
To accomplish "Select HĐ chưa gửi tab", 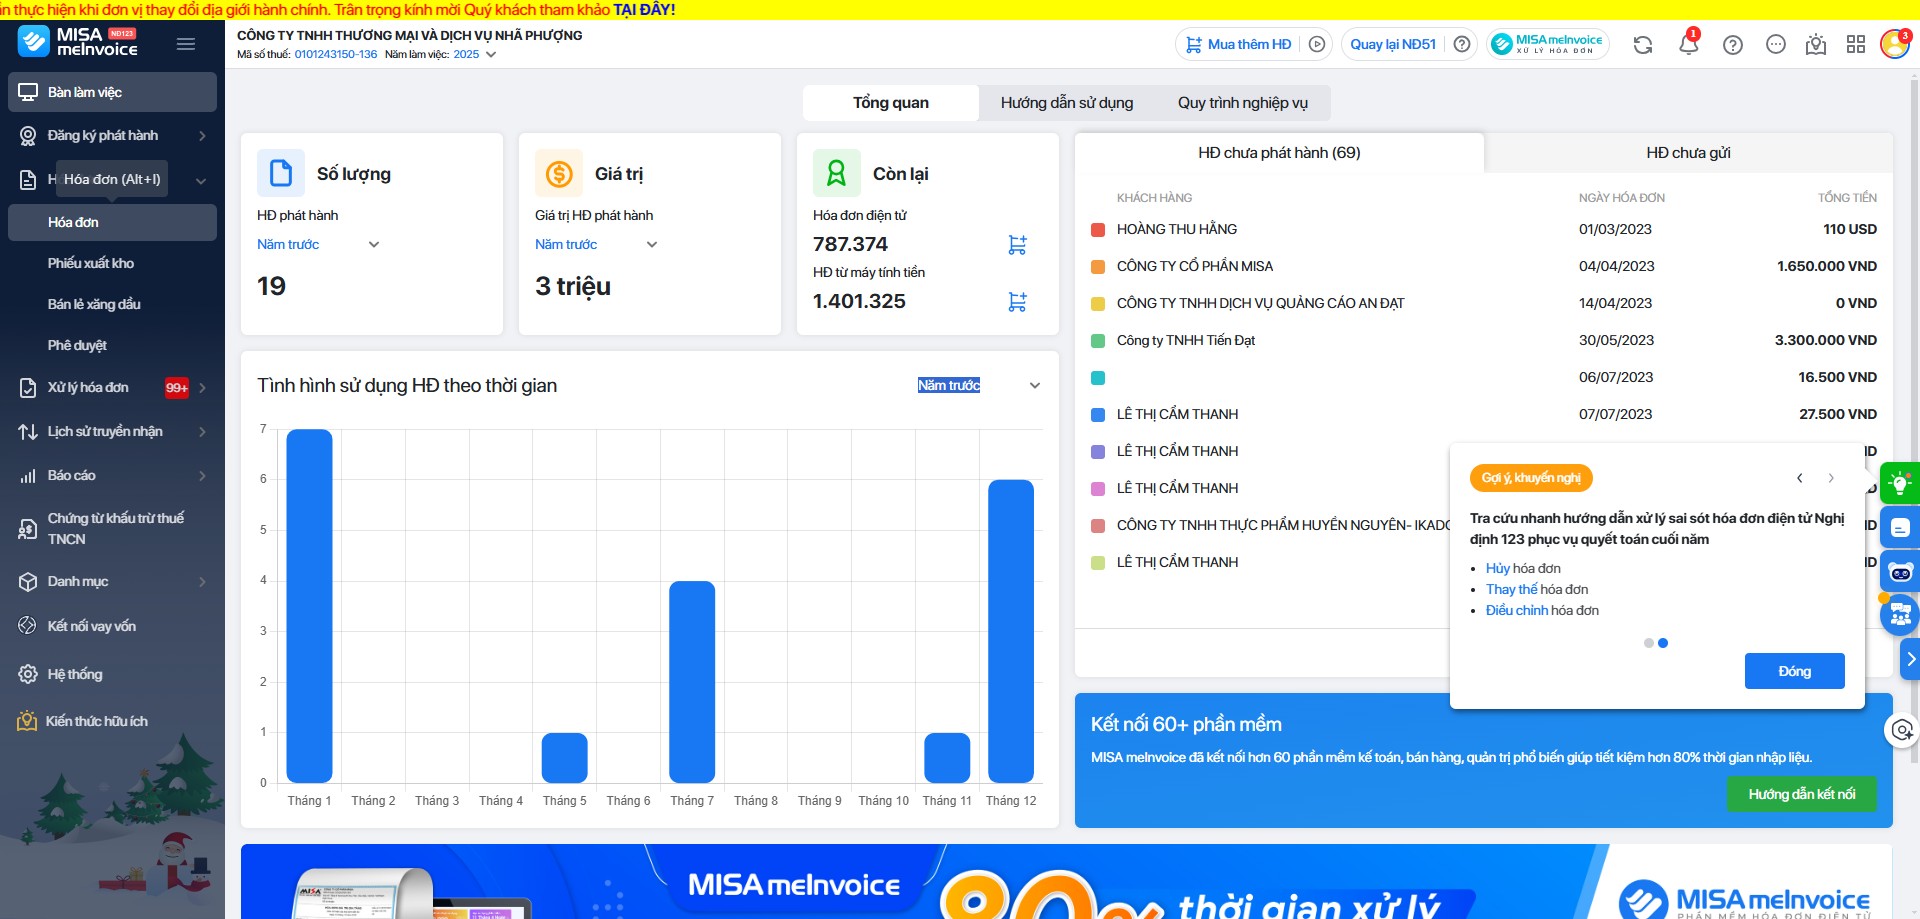I will click(x=1688, y=153).
